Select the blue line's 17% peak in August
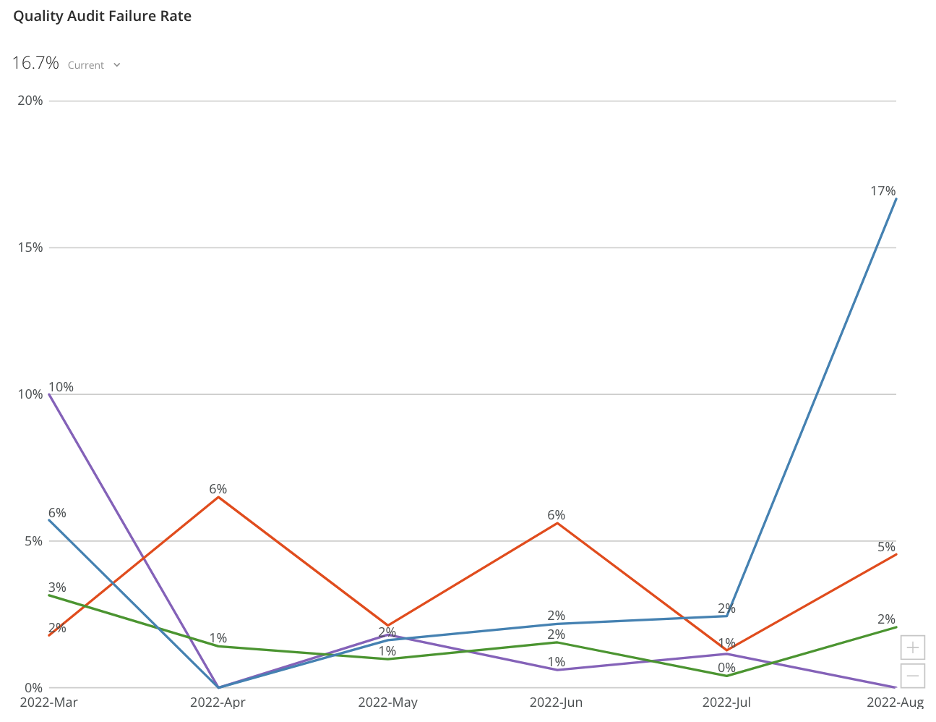Viewport: 936px width, 722px height. click(895, 199)
